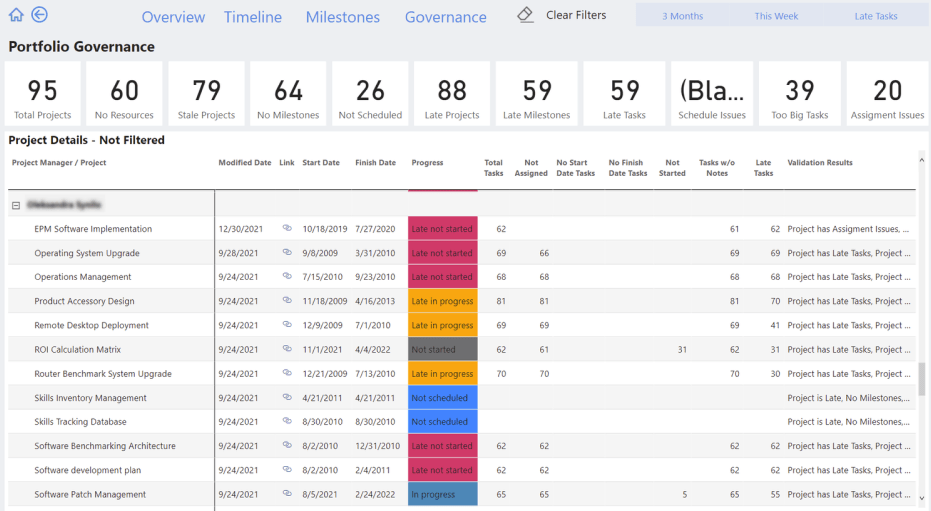
Task: Click In progress status for Software Patch Management
Action: coord(442,494)
